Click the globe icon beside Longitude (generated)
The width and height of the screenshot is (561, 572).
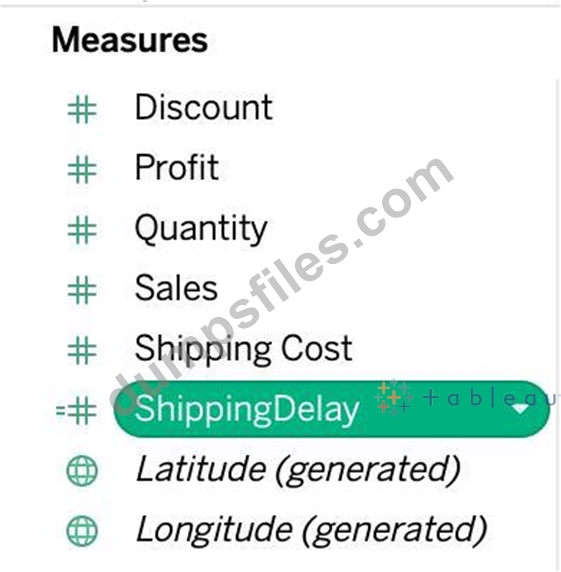click(82, 531)
